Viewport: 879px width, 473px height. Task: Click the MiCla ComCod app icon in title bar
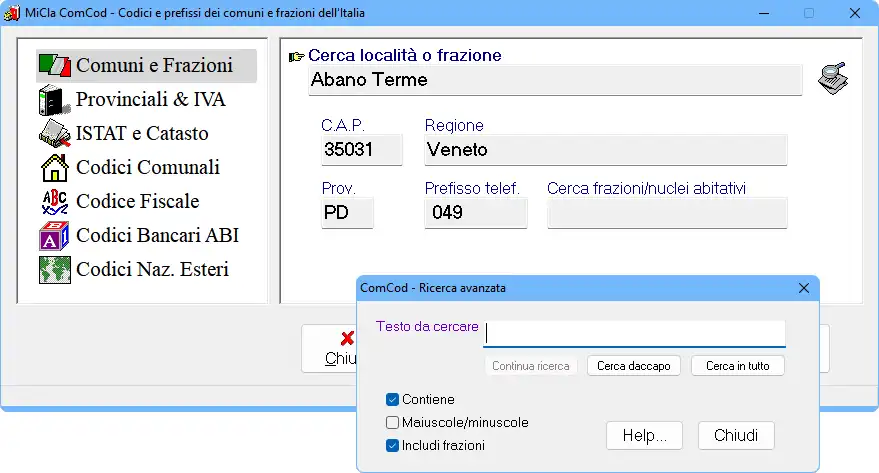(x=11, y=13)
